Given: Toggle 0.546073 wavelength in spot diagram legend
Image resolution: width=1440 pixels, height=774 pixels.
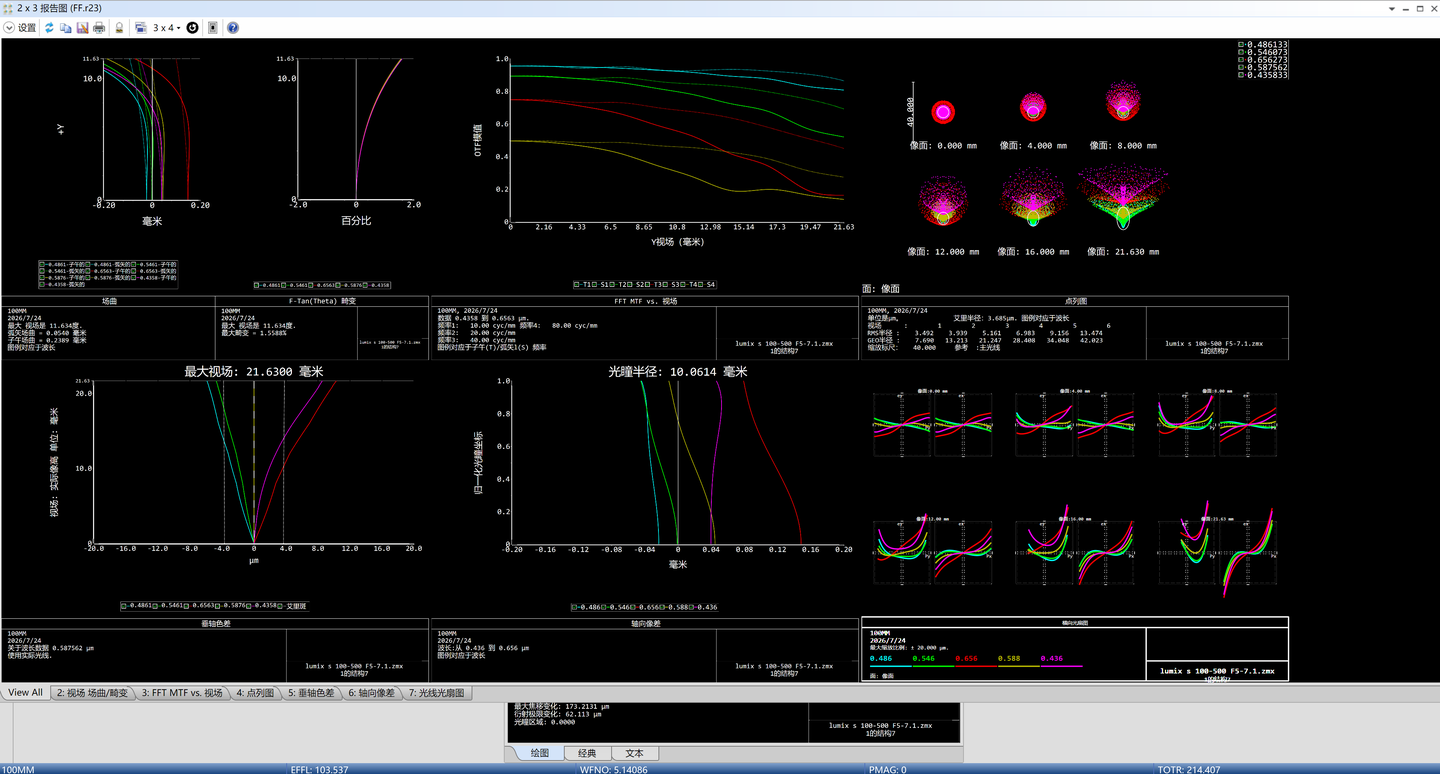Looking at the screenshot, I should point(1241,52).
